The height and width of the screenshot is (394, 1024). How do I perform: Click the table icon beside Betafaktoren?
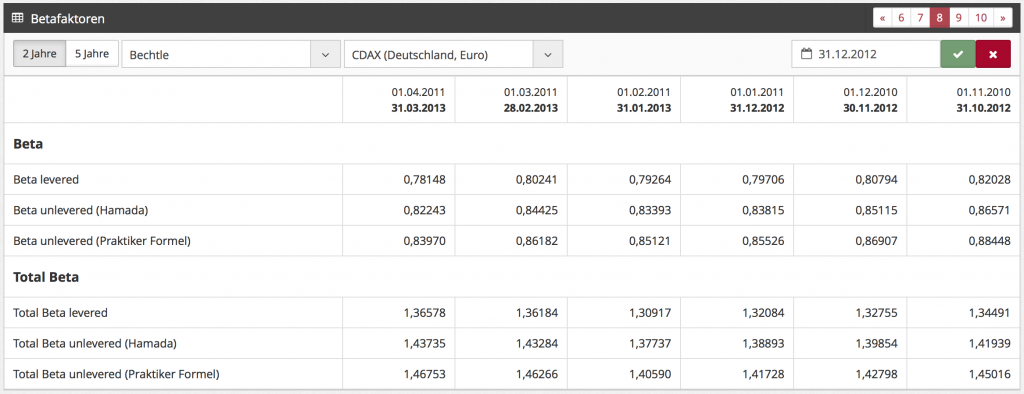(18, 18)
